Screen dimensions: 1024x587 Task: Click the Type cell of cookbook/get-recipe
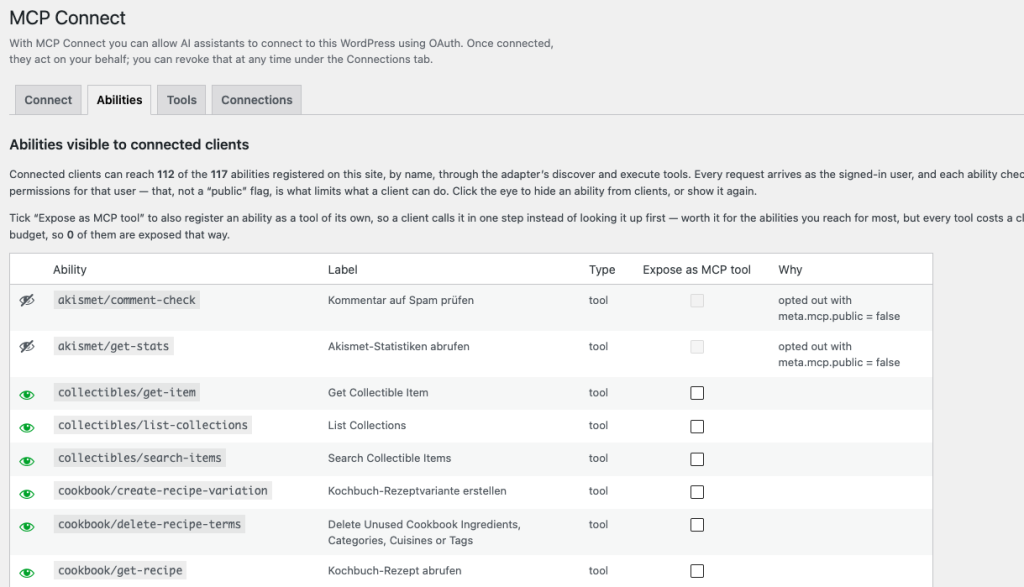click(598, 571)
